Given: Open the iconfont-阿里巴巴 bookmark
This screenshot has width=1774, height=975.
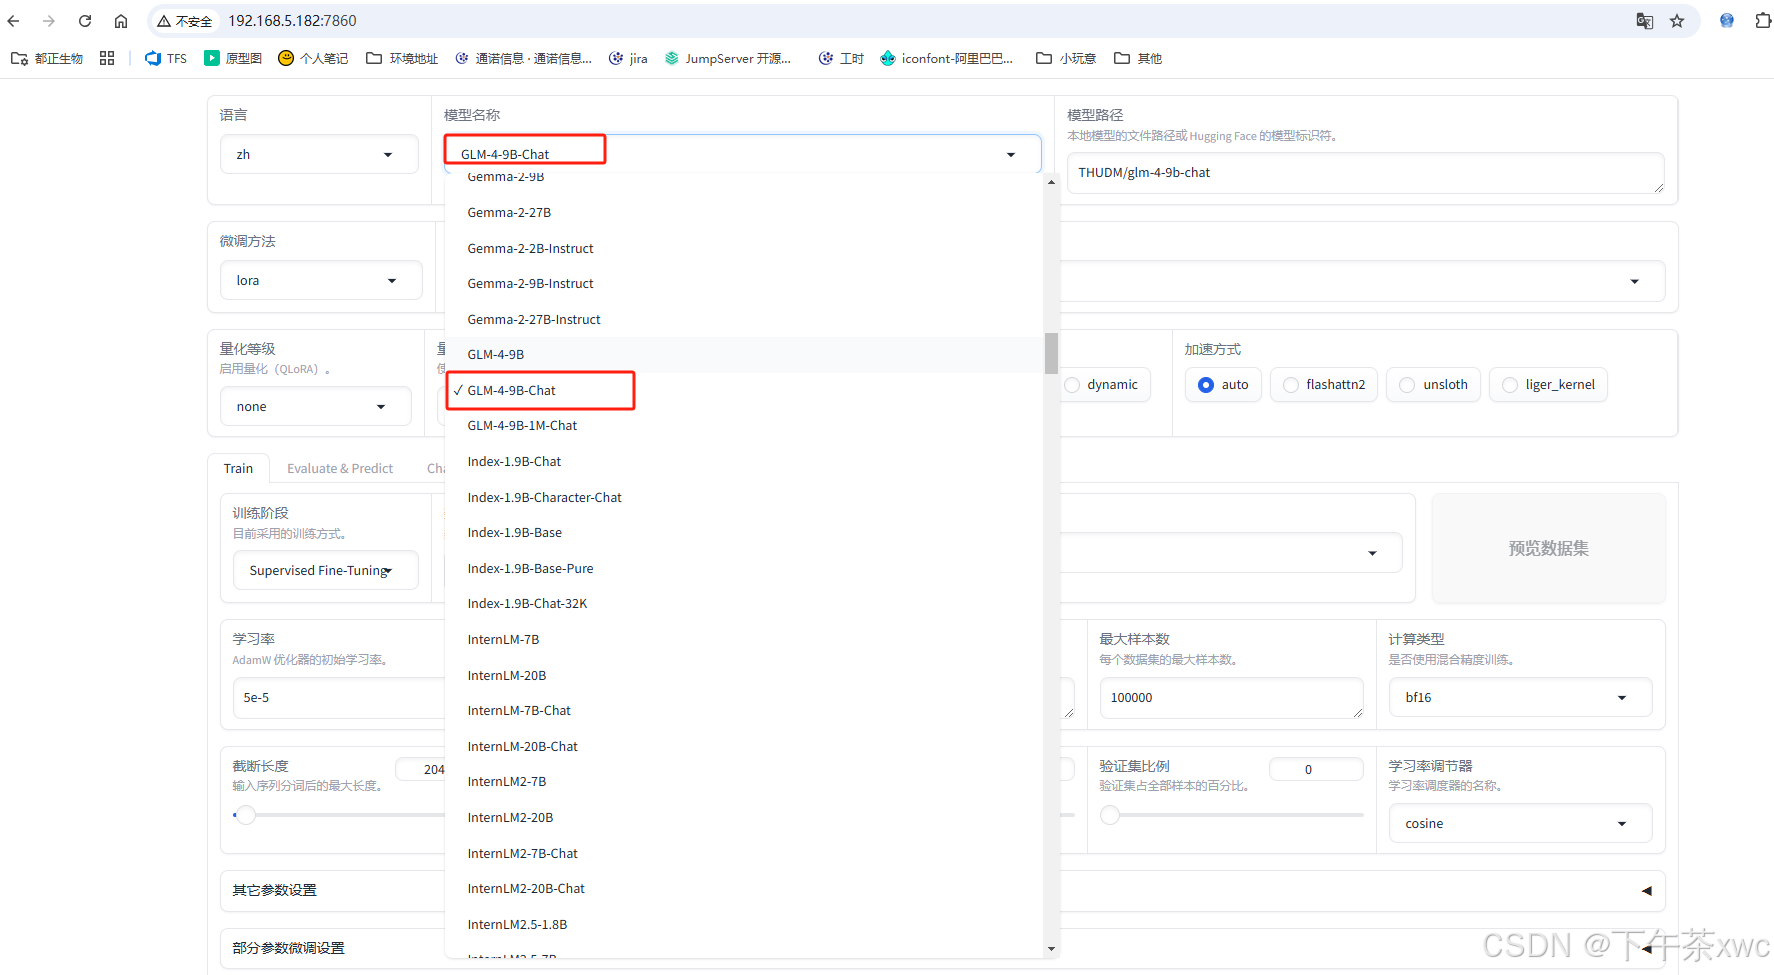Looking at the screenshot, I should (945, 58).
